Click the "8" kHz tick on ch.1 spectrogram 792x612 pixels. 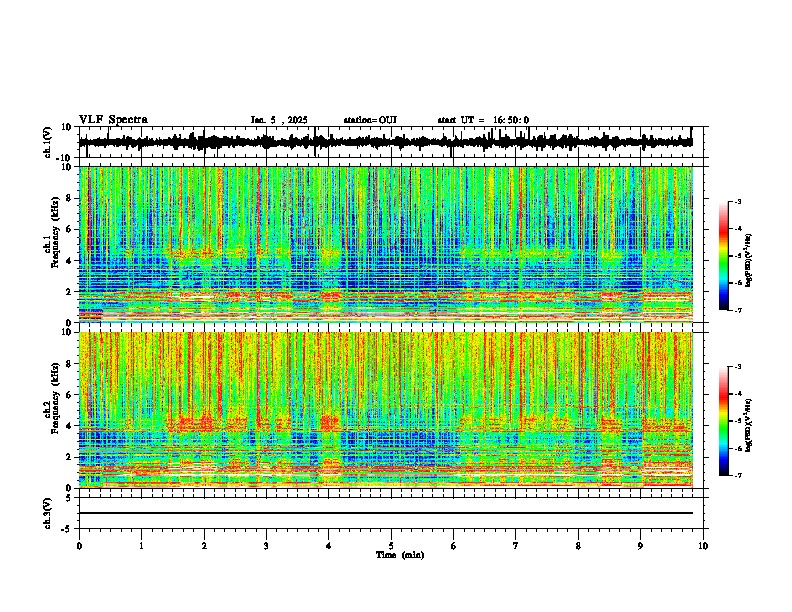[69, 198]
